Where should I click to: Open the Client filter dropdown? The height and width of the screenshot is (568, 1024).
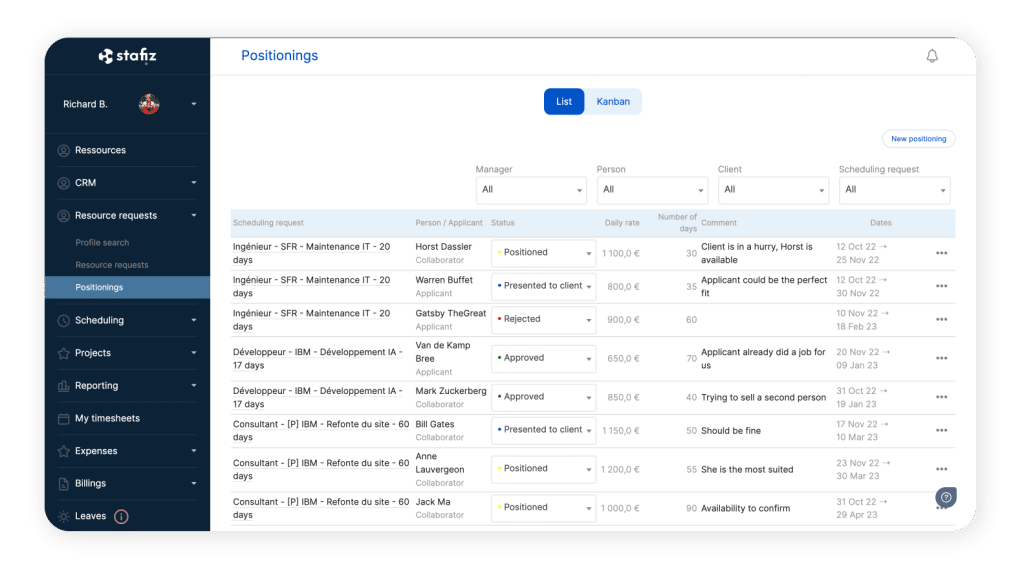(773, 190)
